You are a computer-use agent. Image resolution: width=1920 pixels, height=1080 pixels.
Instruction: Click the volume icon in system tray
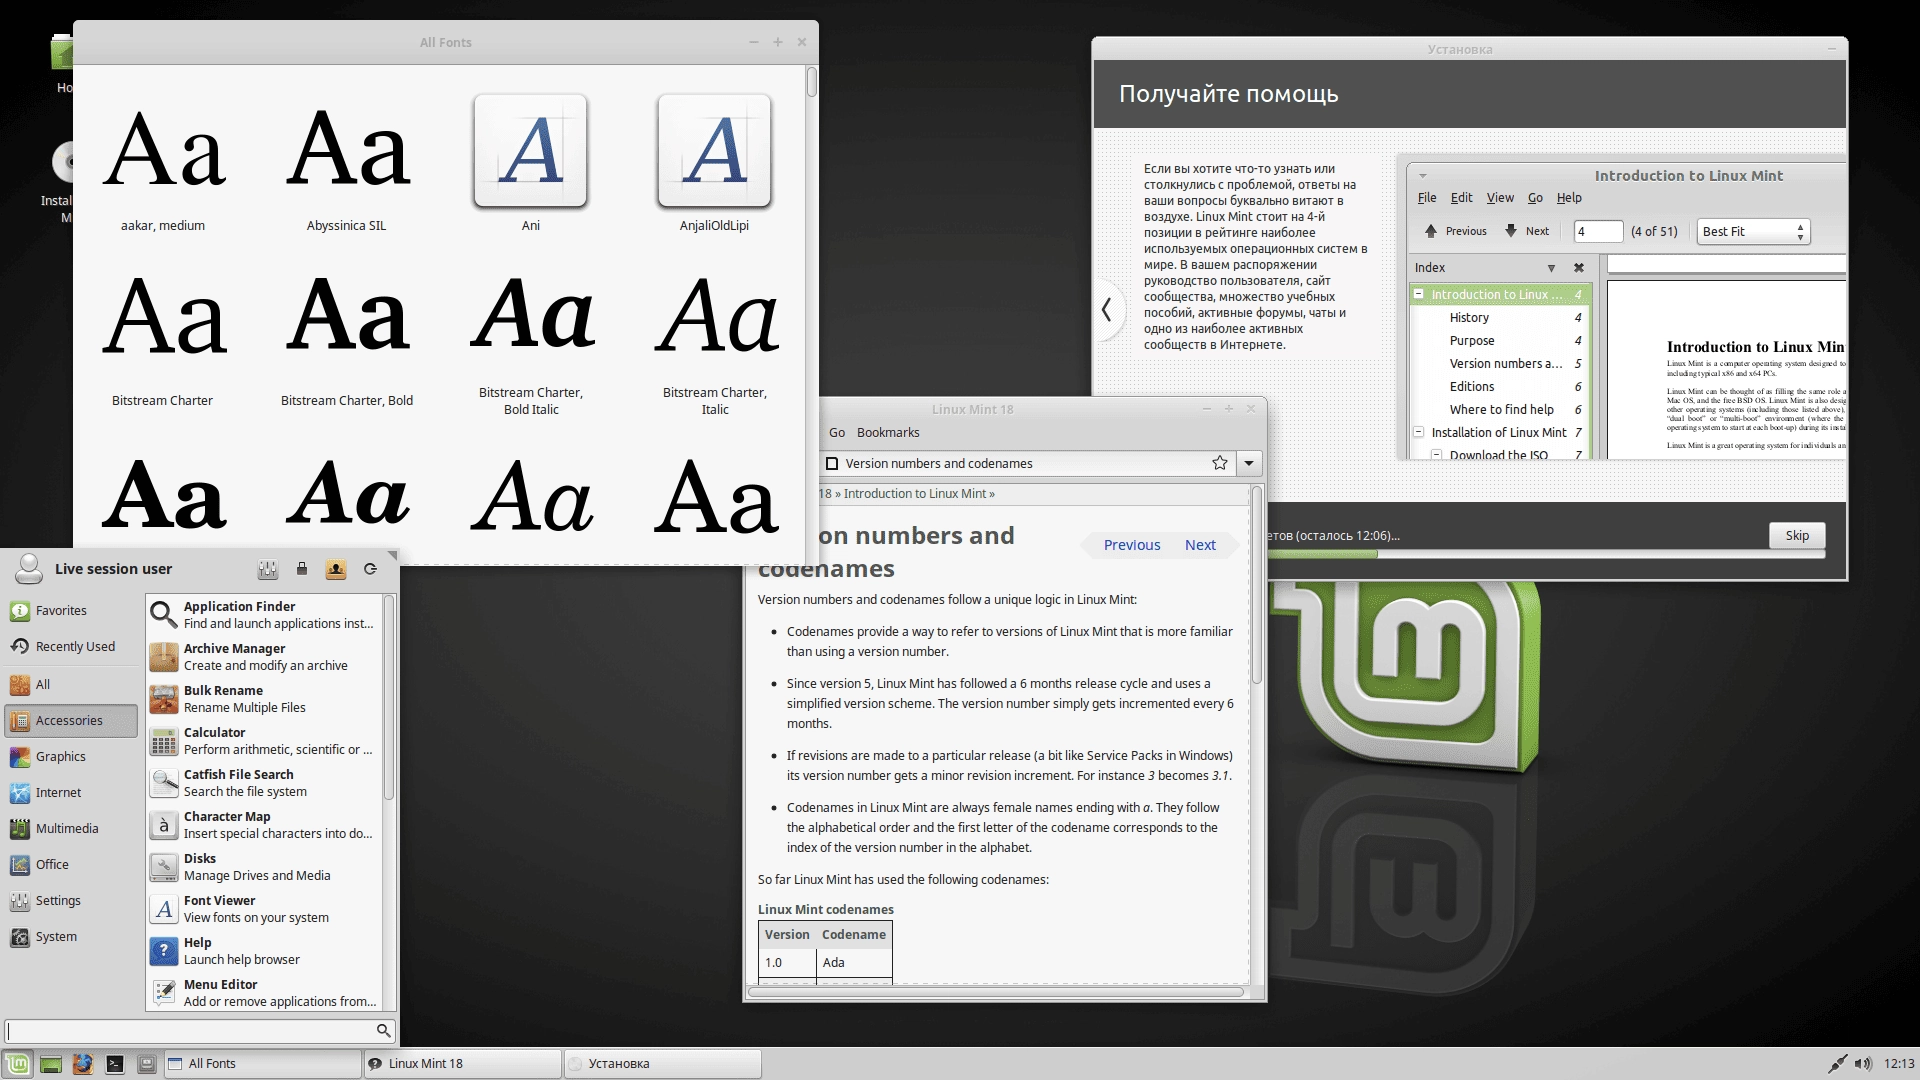pos(1863,1064)
